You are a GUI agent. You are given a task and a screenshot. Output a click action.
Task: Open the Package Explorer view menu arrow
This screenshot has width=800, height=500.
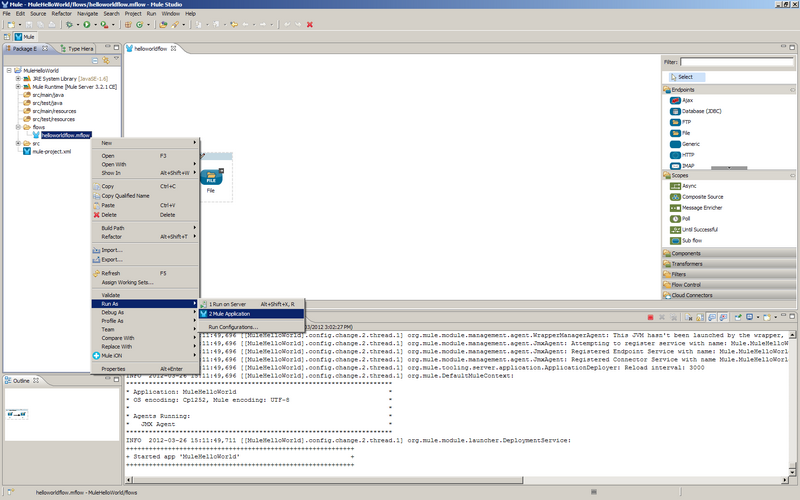pos(116,59)
